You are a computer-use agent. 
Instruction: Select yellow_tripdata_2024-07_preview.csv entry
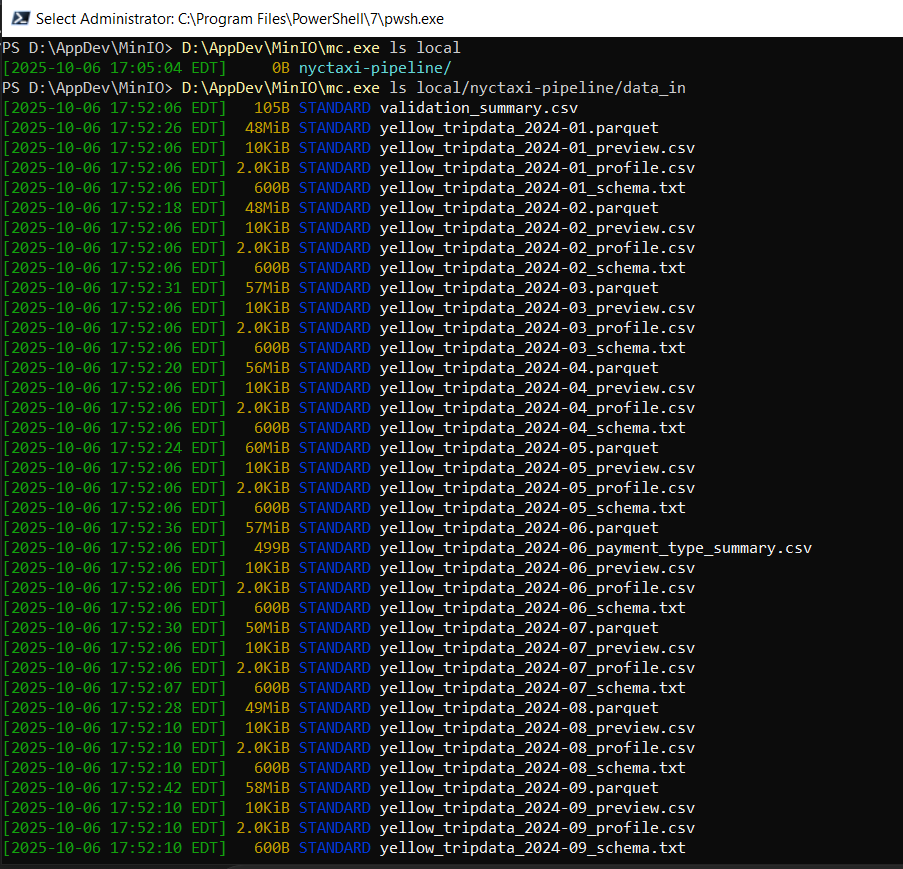[x=537, y=648]
